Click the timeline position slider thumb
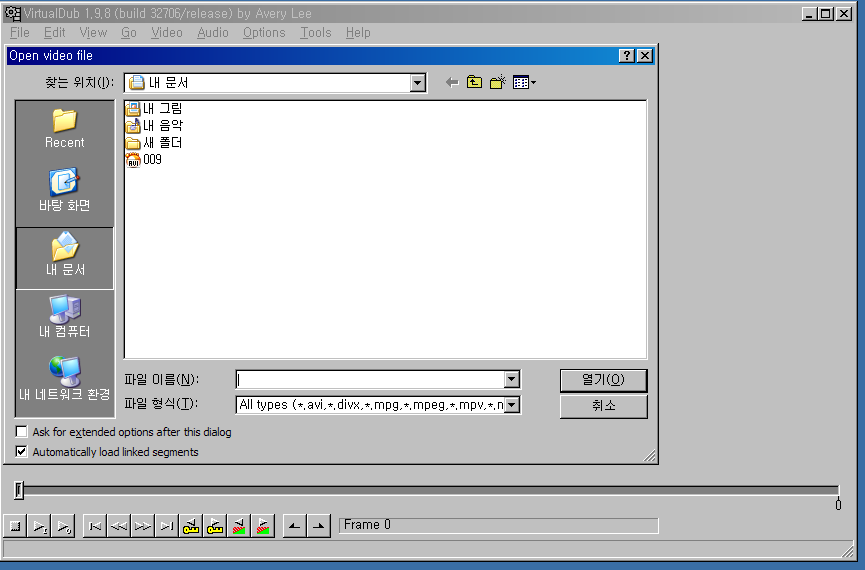Image resolution: width=865 pixels, height=570 pixels. click(x=19, y=490)
